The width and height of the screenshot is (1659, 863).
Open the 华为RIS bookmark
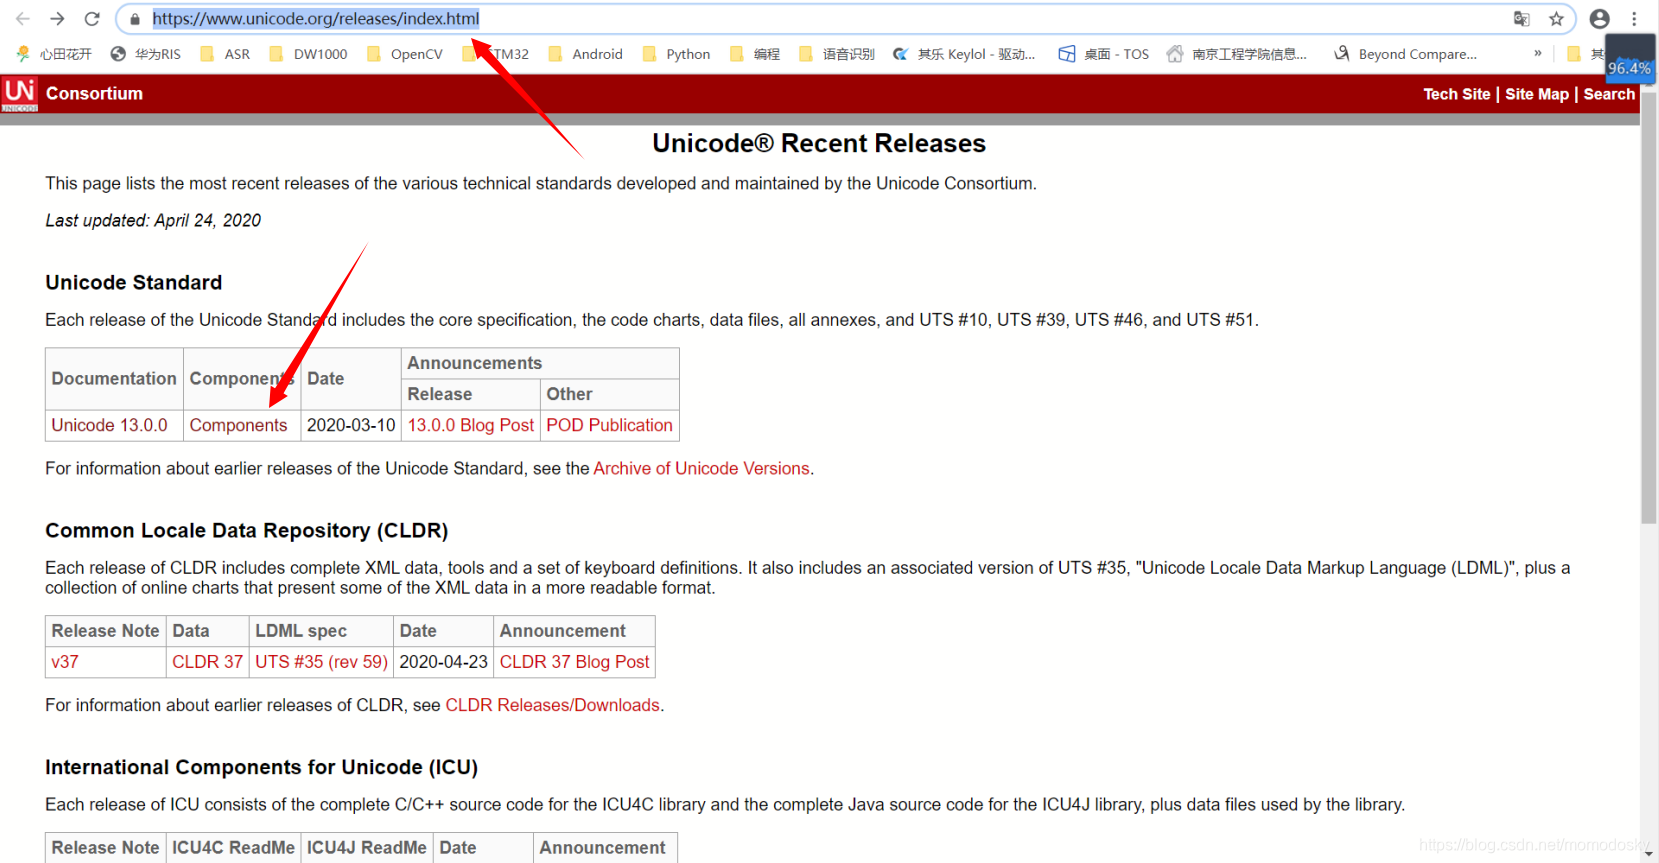pyautogui.click(x=146, y=54)
